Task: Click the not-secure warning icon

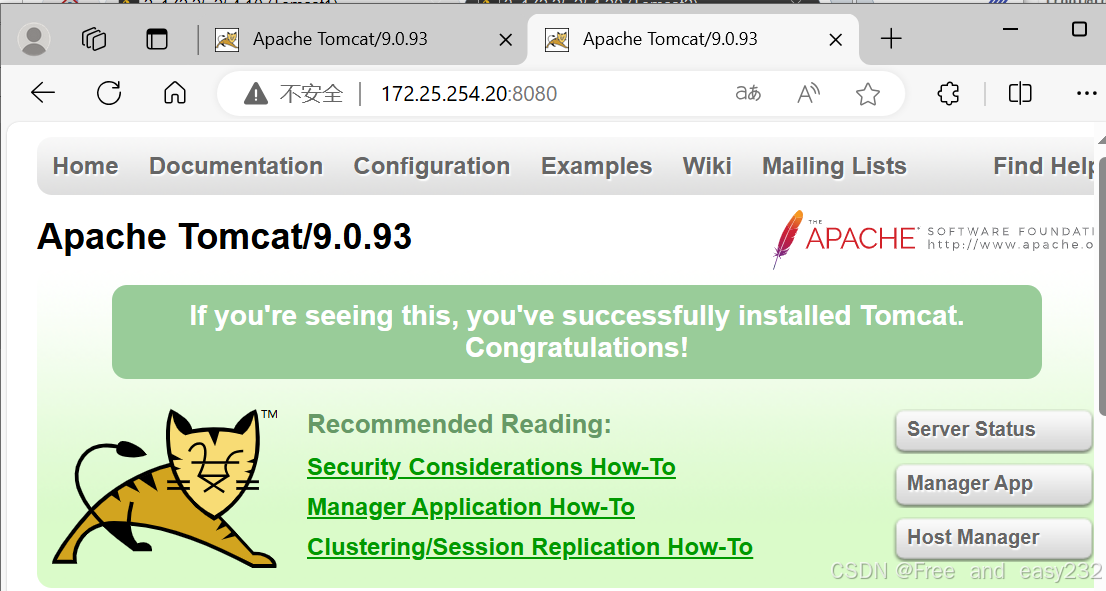Action: pyautogui.click(x=255, y=93)
